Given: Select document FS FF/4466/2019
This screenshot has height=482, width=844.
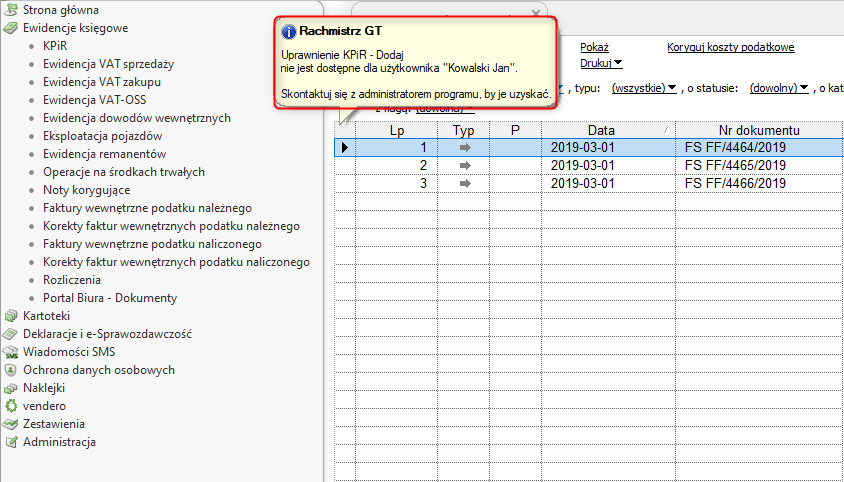Looking at the screenshot, I should pyautogui.click(x=735, y=184).
